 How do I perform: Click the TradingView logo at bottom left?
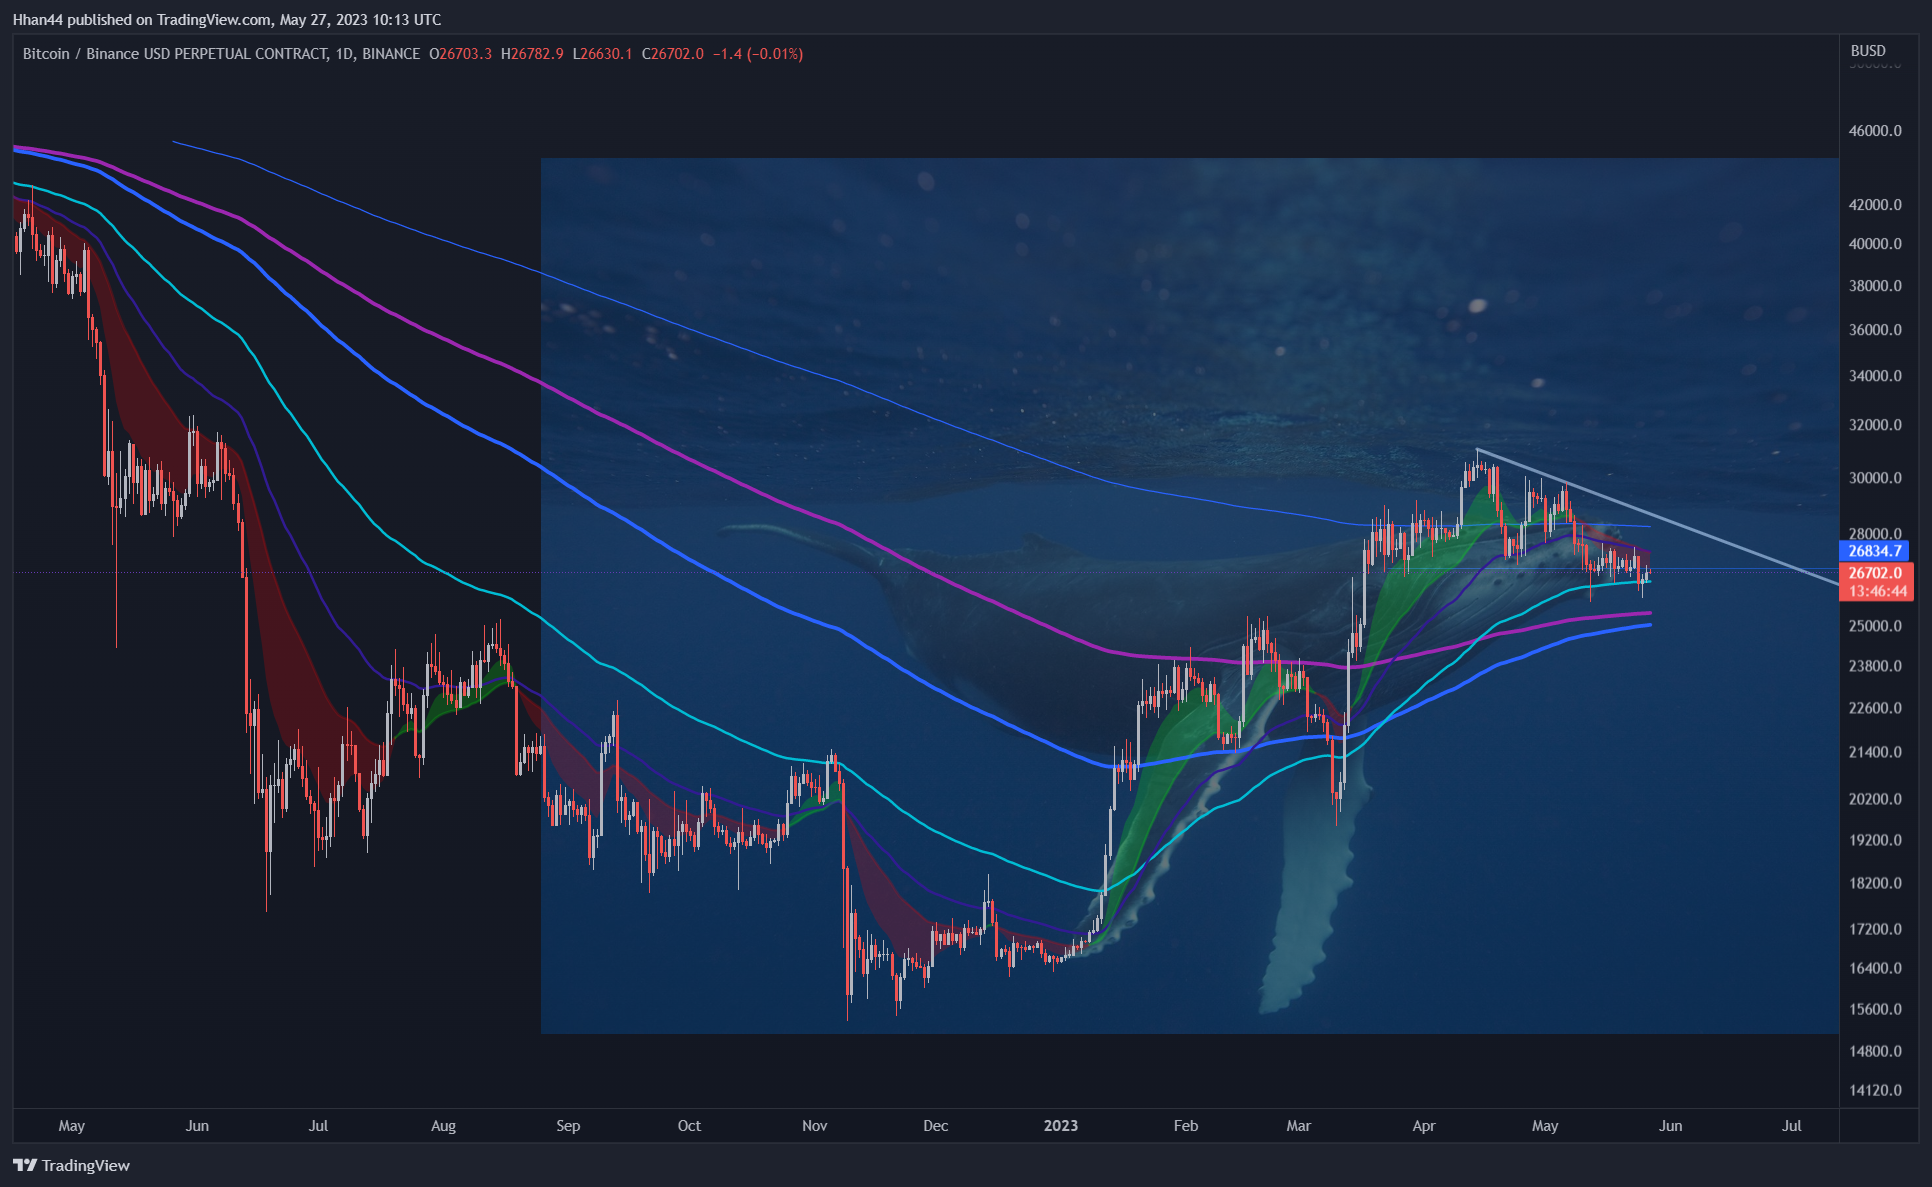[71, 1165]
